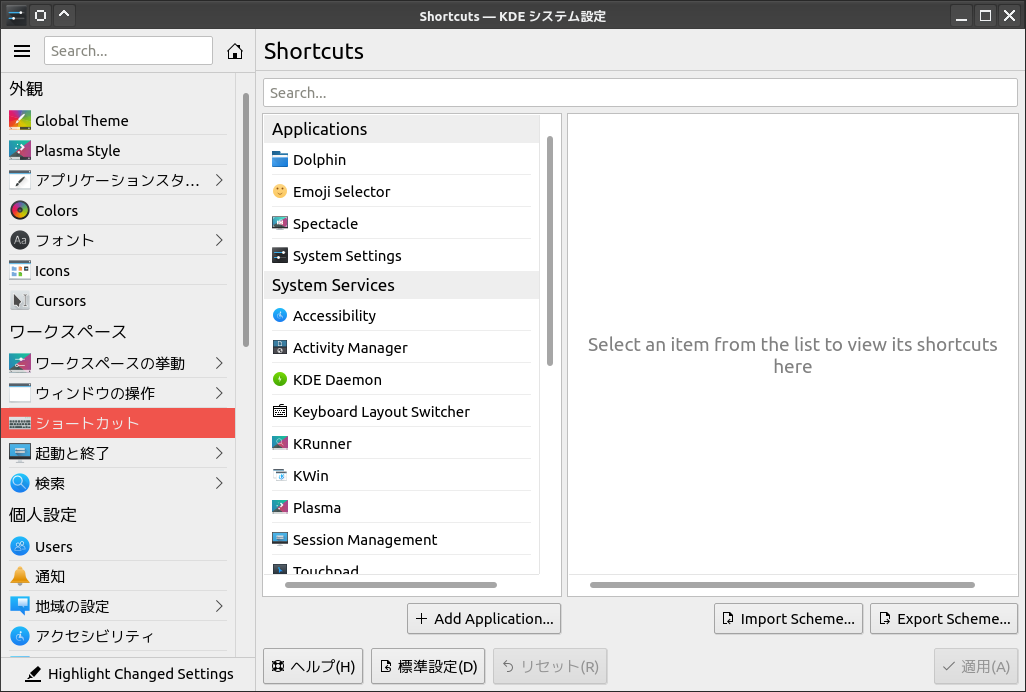This screenshot has width=1026, height=692.
Task: Click the Plasma Style icon
Action: 20,150
